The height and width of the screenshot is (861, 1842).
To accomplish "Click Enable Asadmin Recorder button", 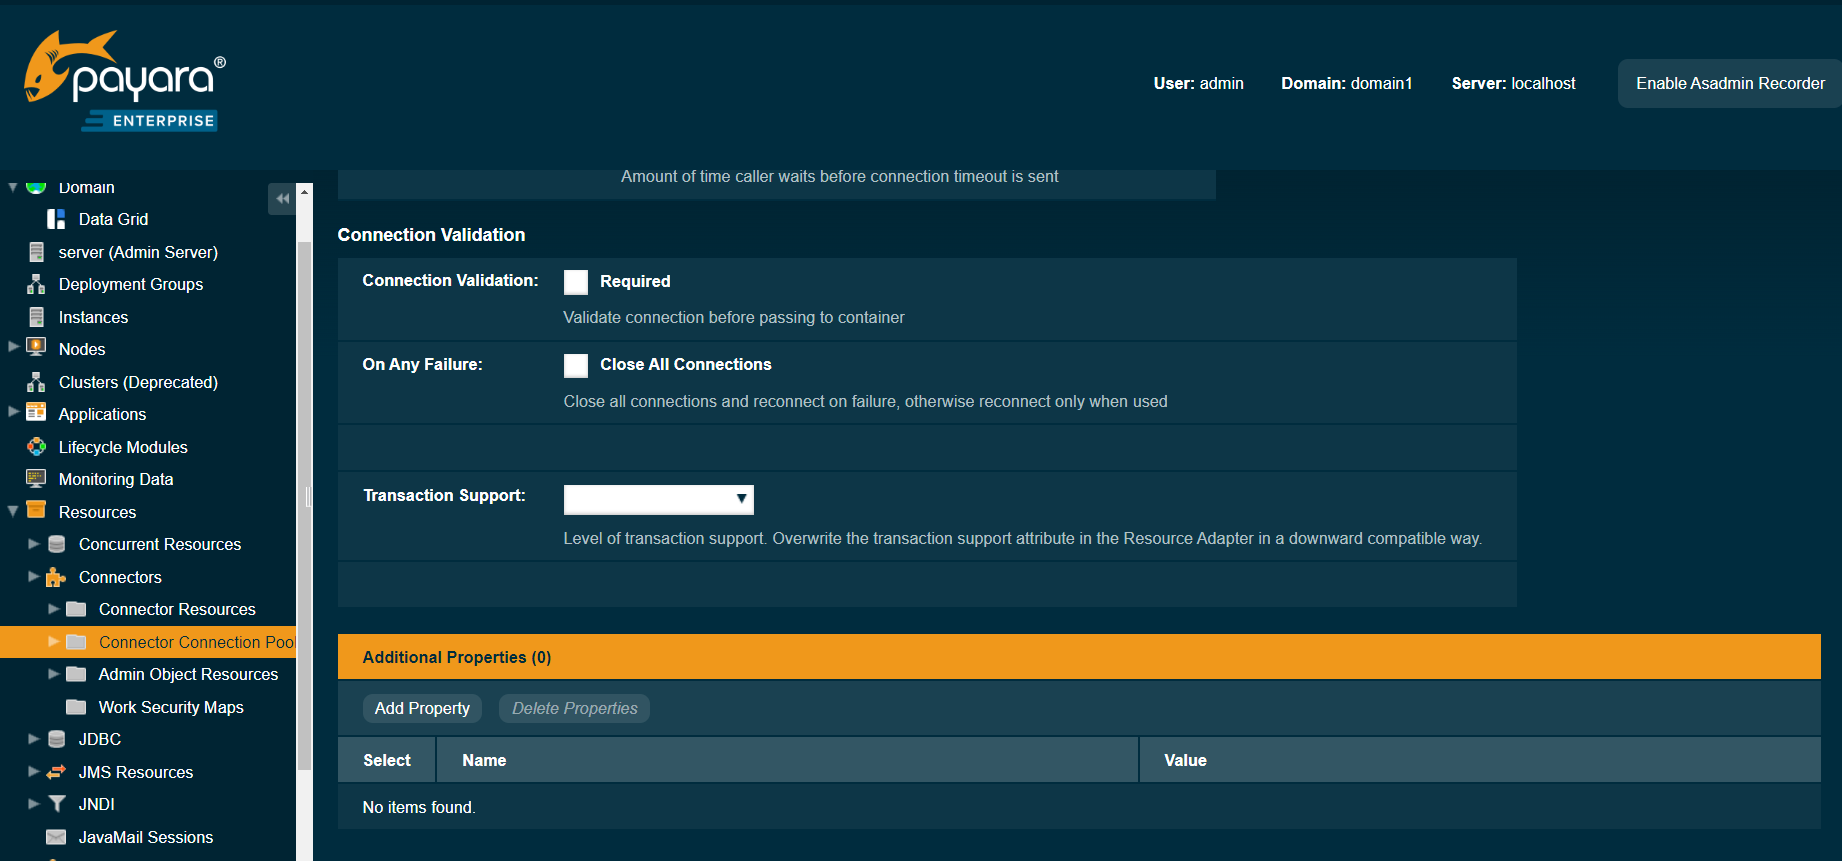I will click(x=1729, y=83).
